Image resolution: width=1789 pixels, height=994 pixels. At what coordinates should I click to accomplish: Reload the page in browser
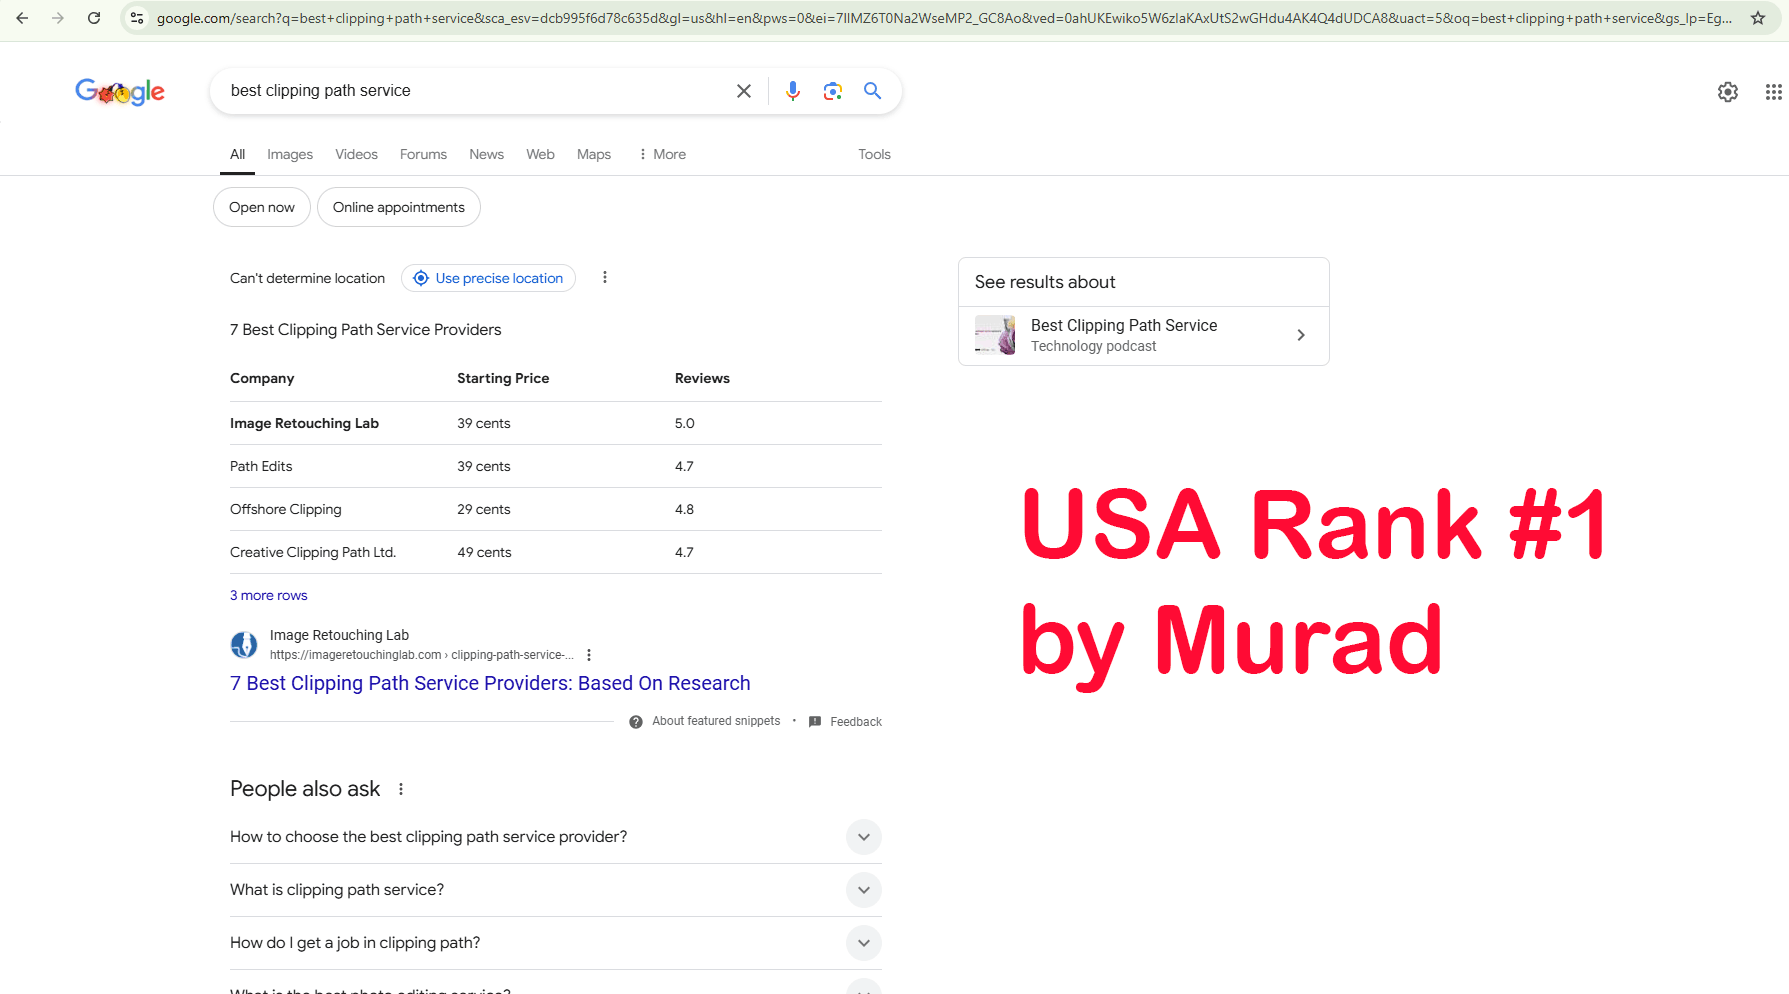[94, 18]
